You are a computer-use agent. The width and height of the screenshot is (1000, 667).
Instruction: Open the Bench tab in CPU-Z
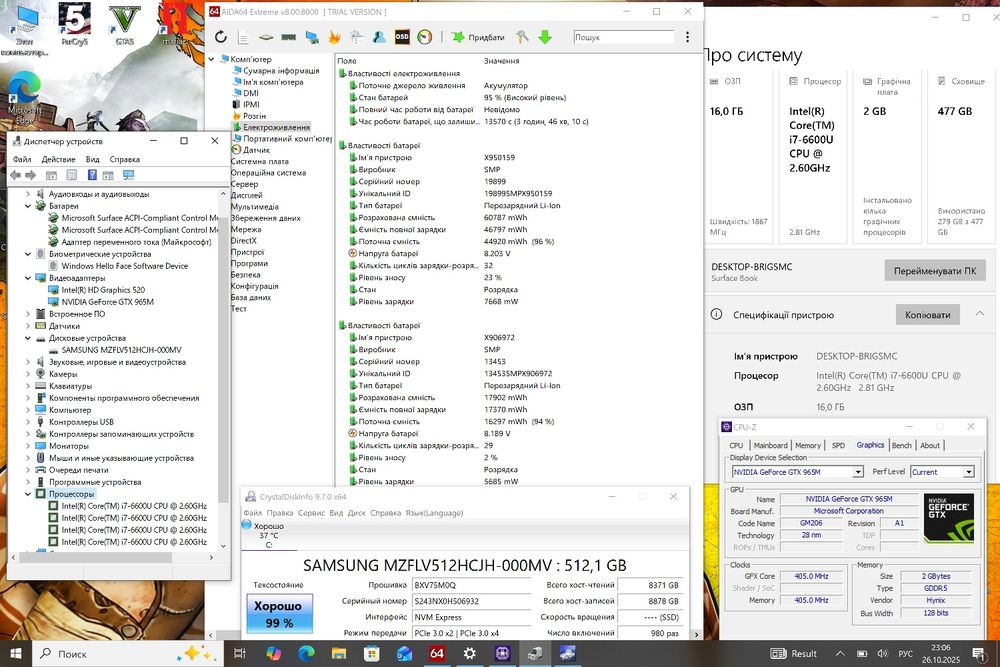[x=902, y=445]
